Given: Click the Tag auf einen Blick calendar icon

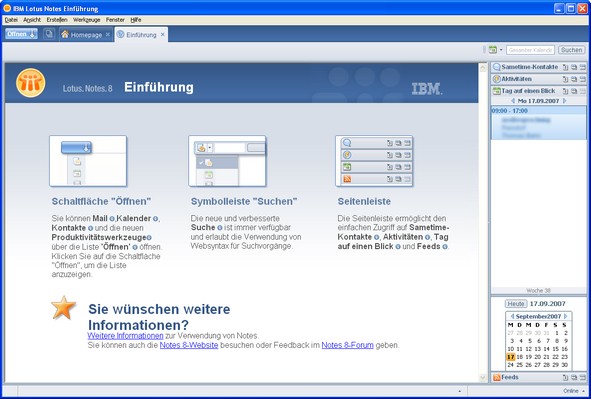Looking at the screenshot, I should [497, 91].
